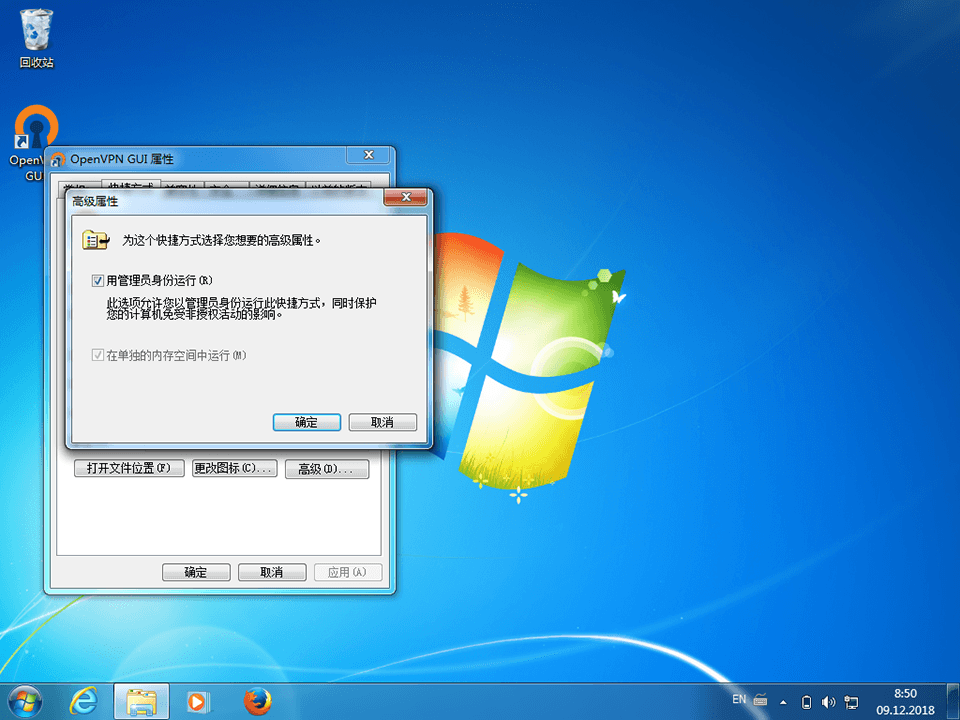Click the OpenVPN GUI 属性 title bar icon
960x720 pixels.
click(x=58, y=160)
